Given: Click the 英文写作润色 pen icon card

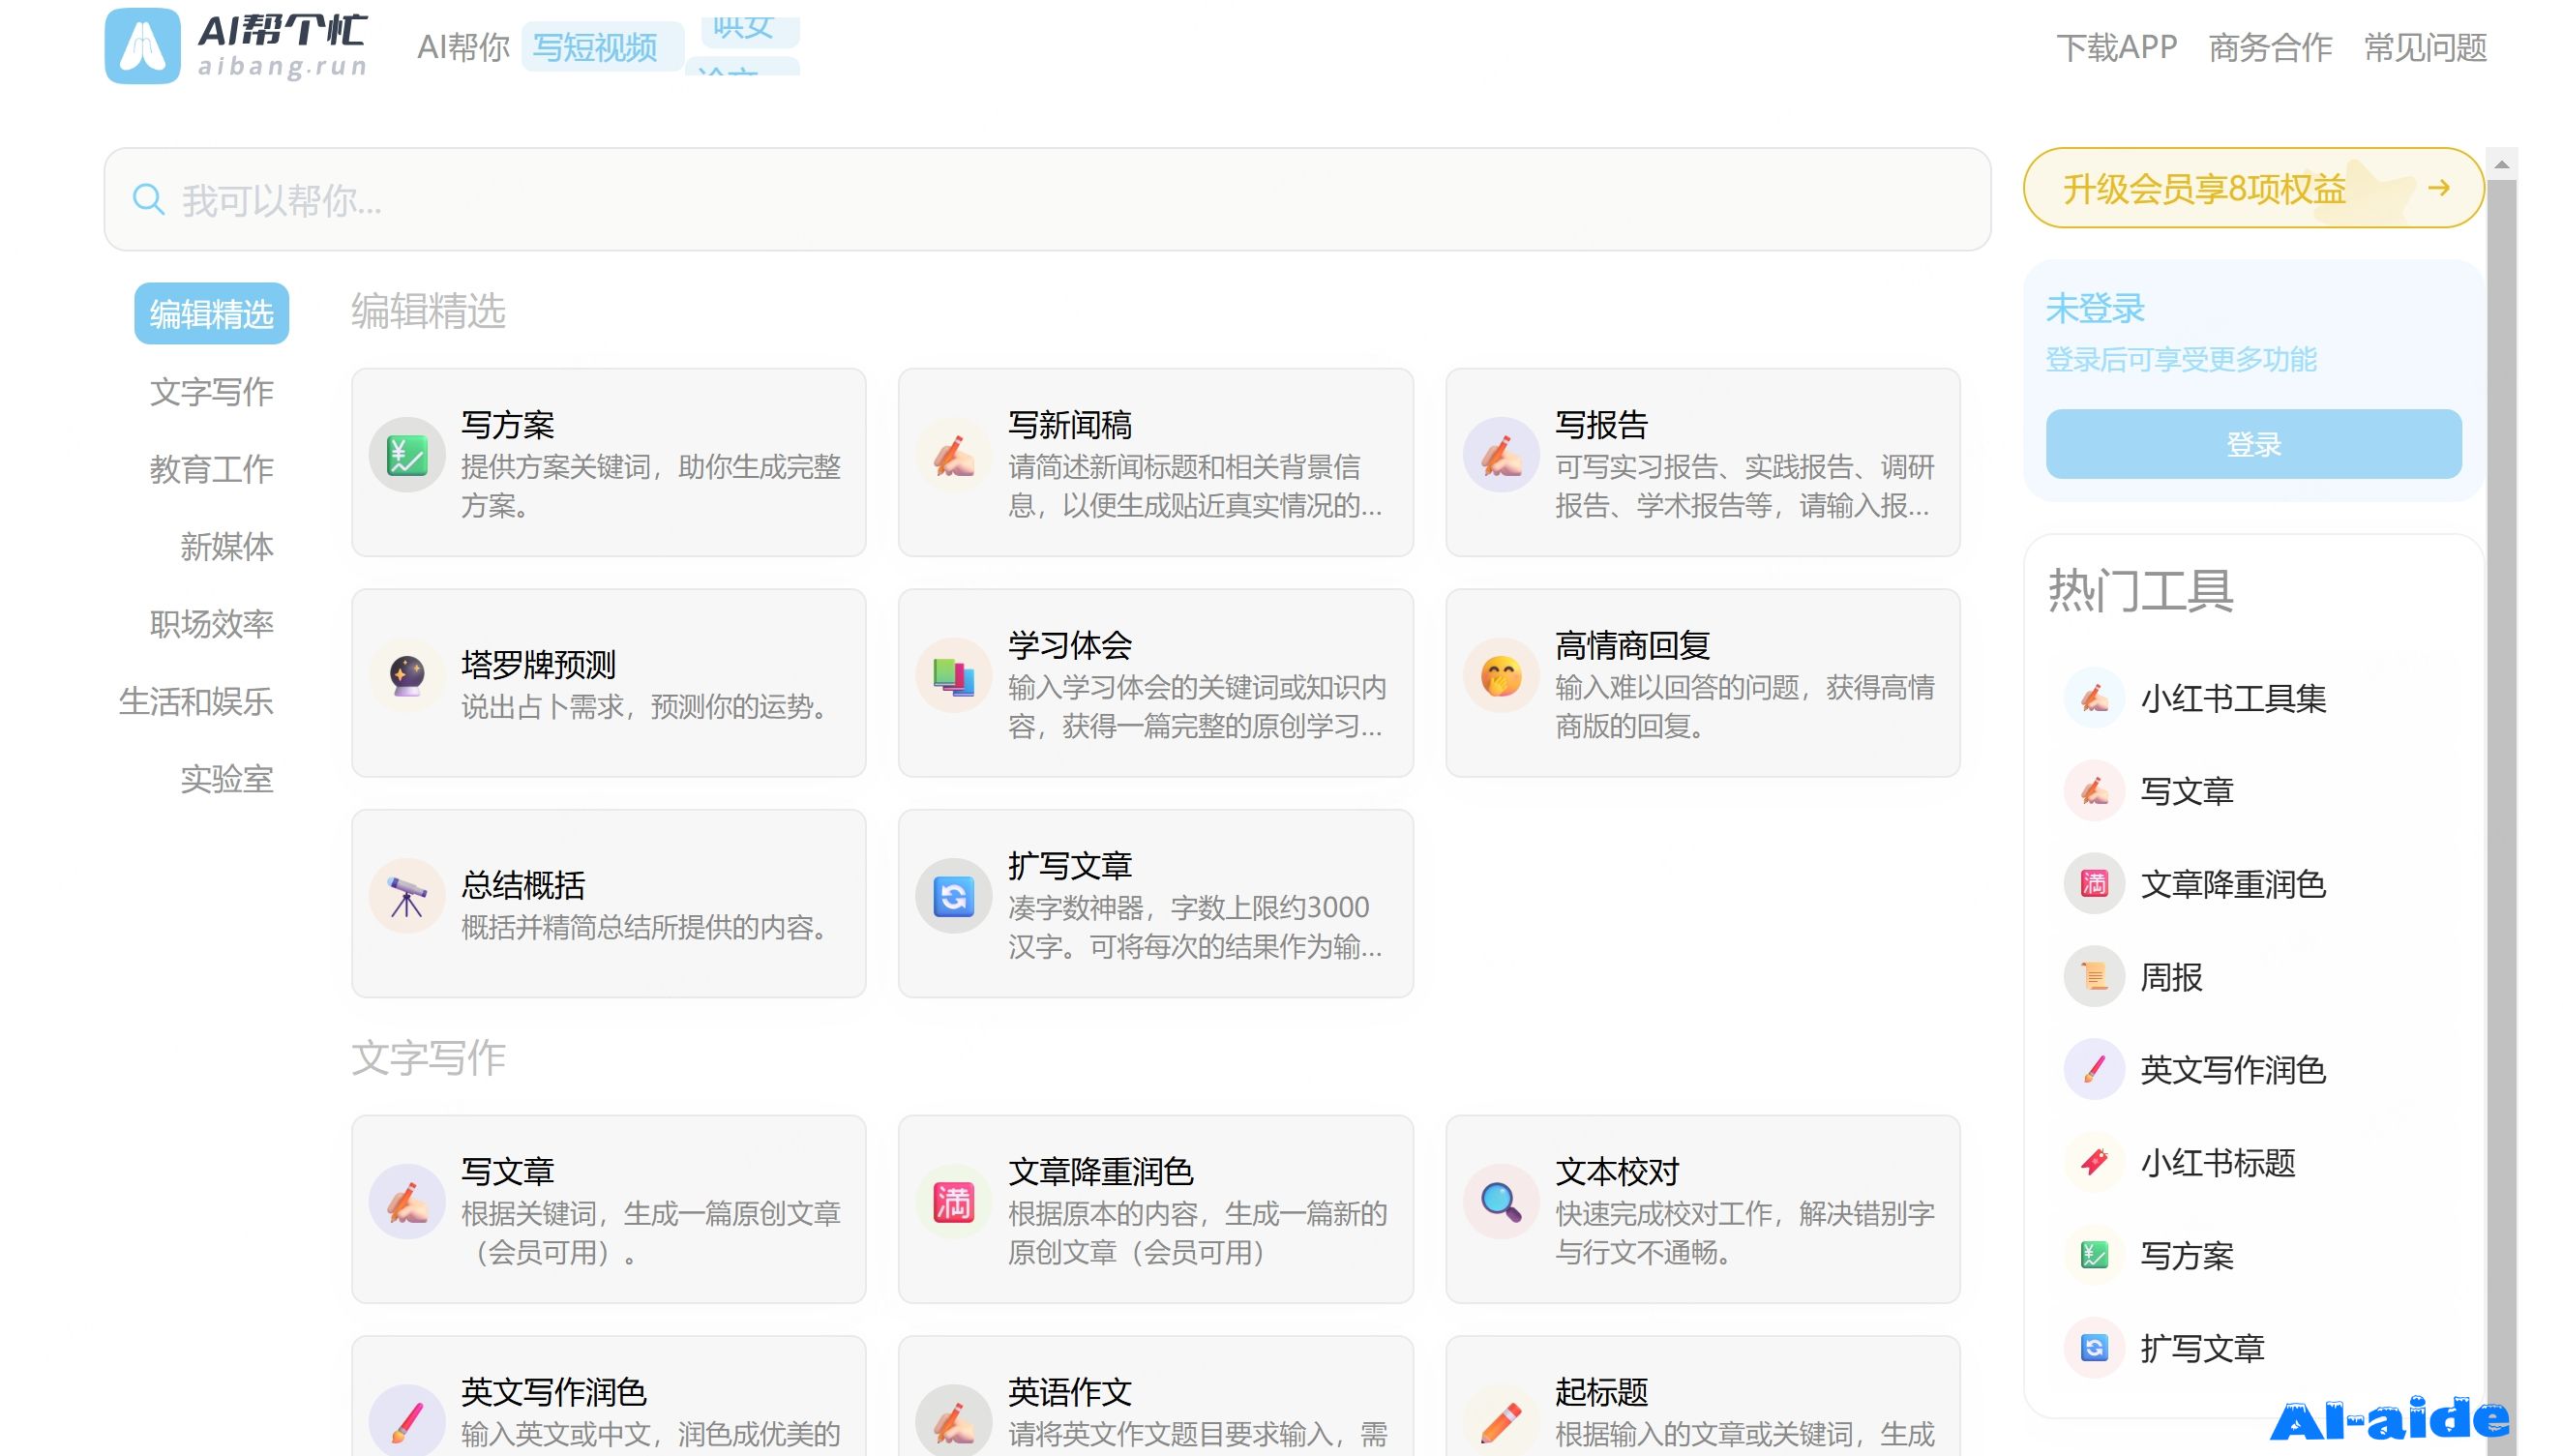Looking at the screenshot, I should pos(407,1422).
